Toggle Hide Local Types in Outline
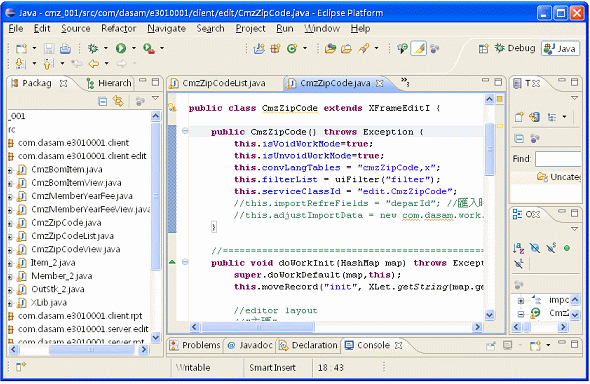 tap(519, 263)
